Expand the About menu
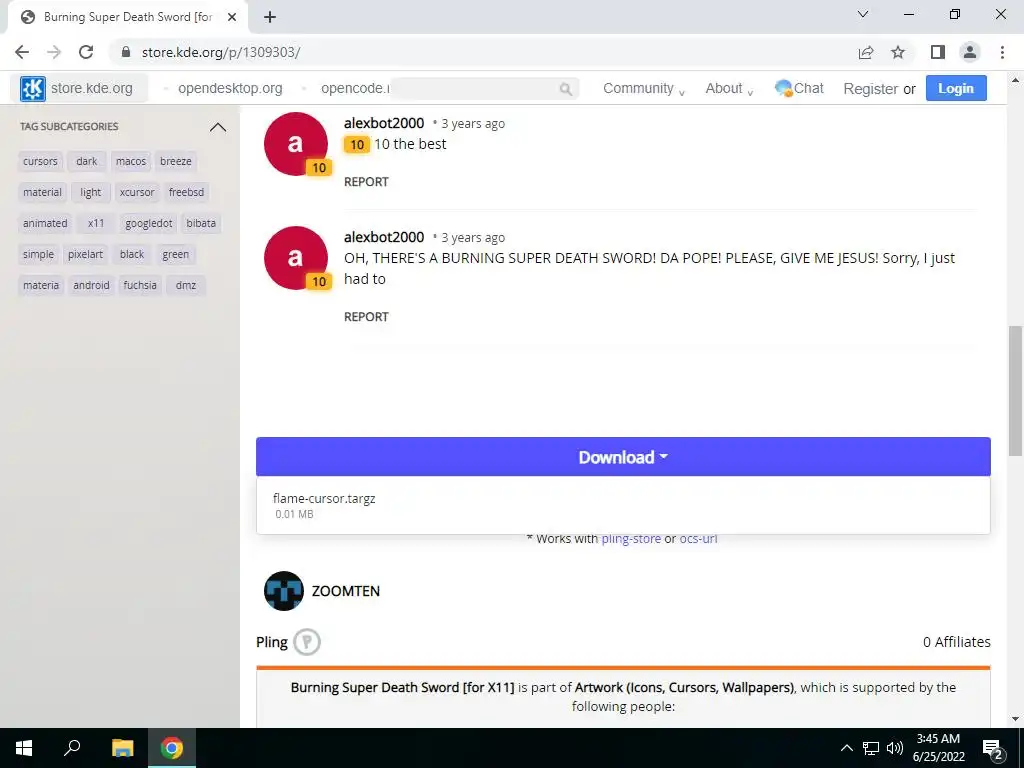This screenshot has width=1024, height=768. [x=729, y=88]
